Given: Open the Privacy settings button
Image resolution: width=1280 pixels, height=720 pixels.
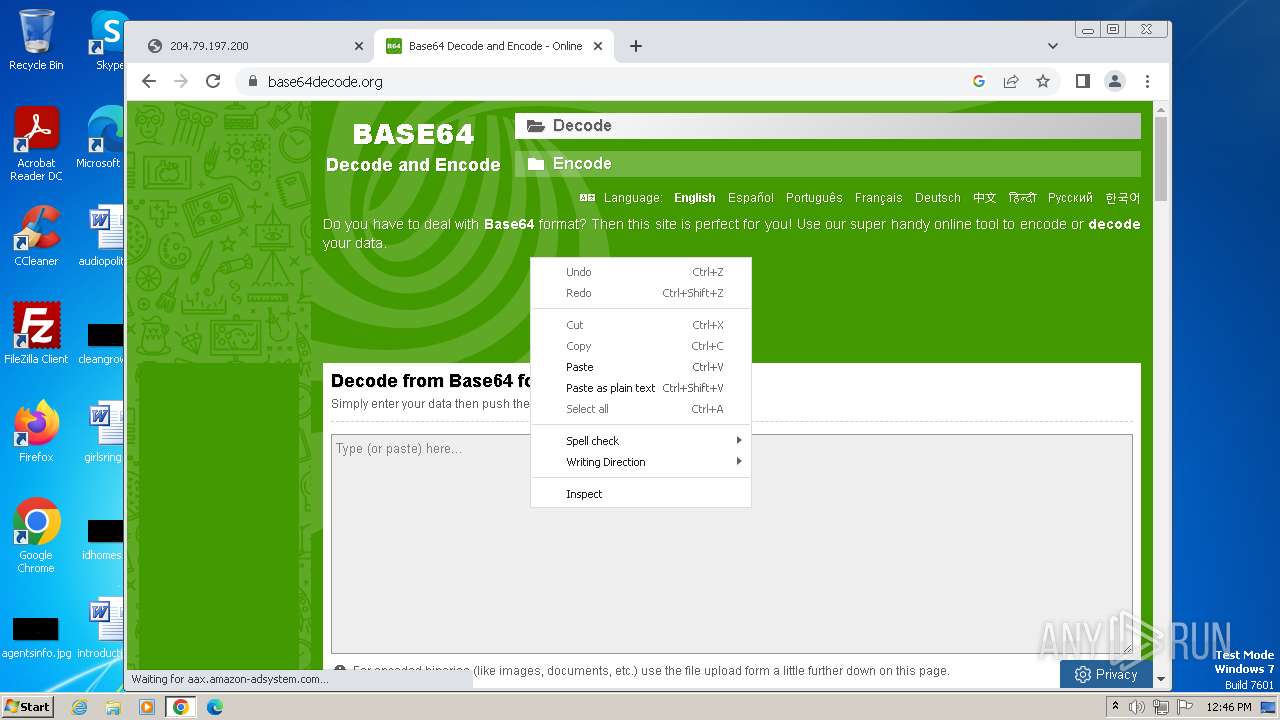Looking at the screenshot, I should [1106, 674].
